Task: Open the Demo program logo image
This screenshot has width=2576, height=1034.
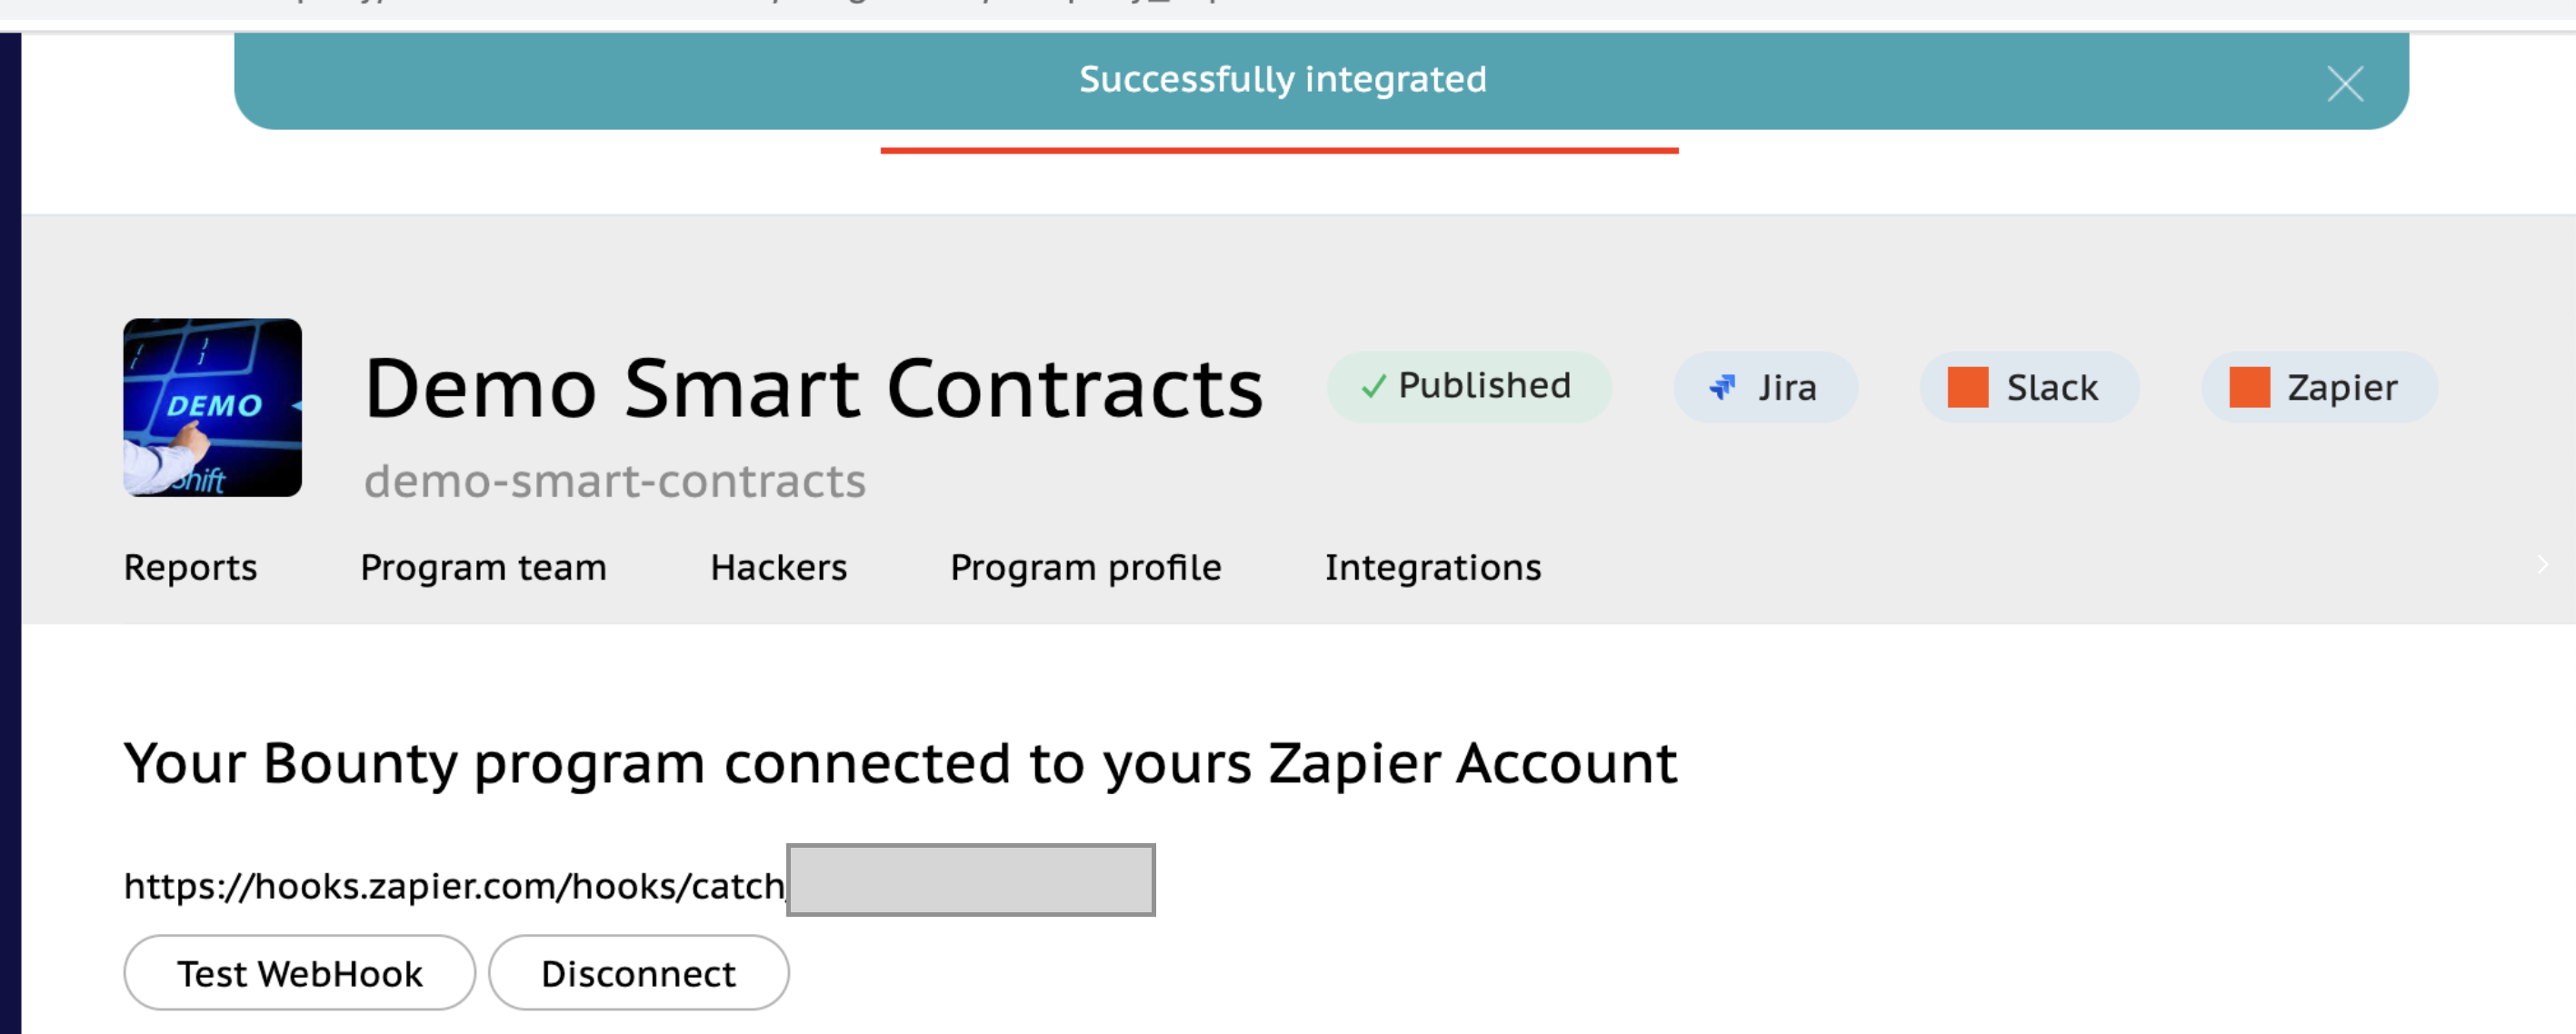Action: [212, 407]
